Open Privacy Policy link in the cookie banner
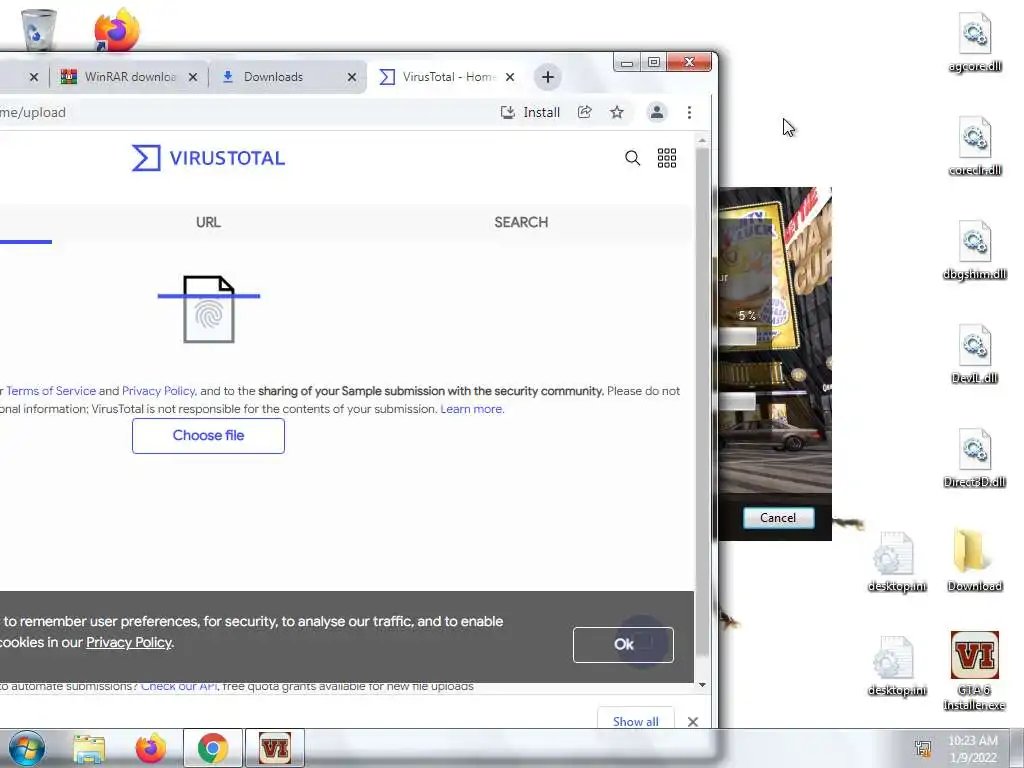 tap(129, 643)
